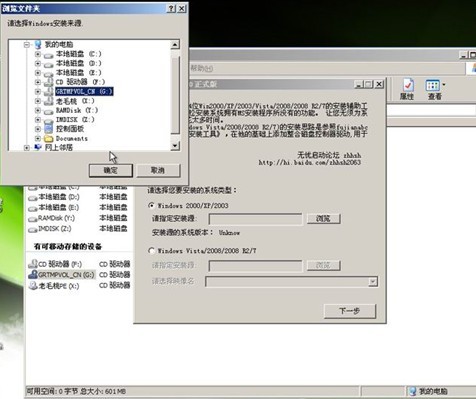Screen dimensions: 476x399
Task: Expand the 本地磁盘 (C:) tree node
Action: (x=38, y=54)
